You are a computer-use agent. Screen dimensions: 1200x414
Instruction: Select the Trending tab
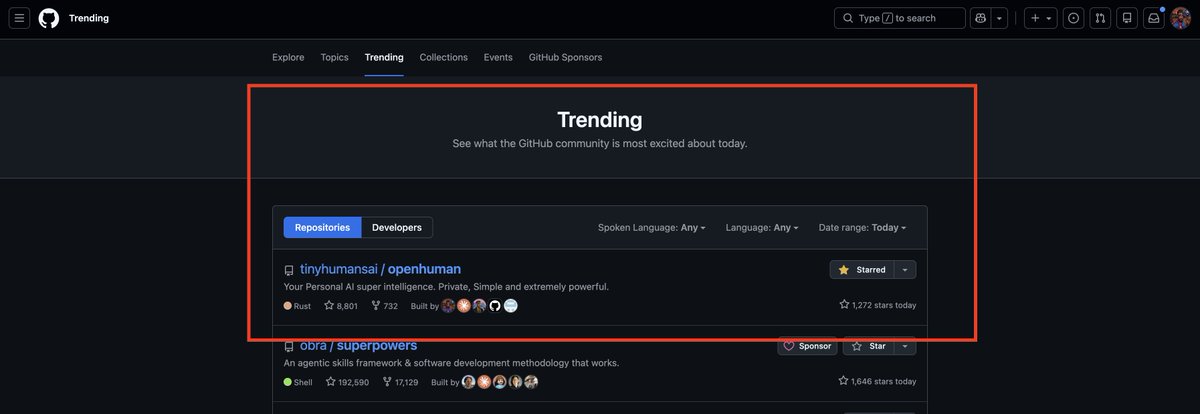[x=384, y=57]
